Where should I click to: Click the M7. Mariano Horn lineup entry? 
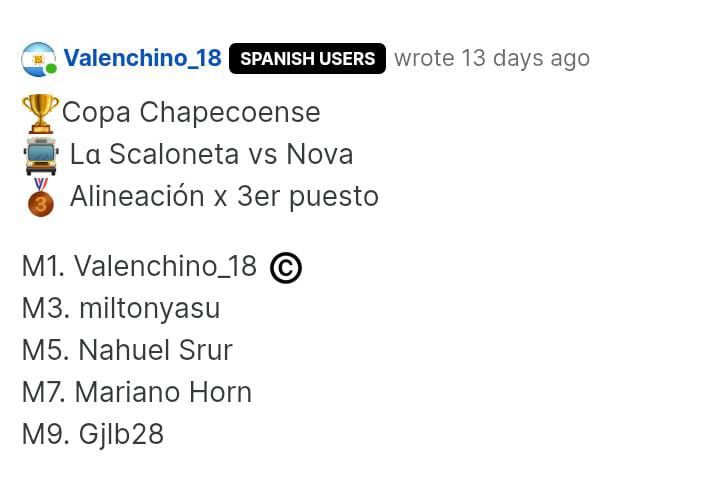point(137,392)
